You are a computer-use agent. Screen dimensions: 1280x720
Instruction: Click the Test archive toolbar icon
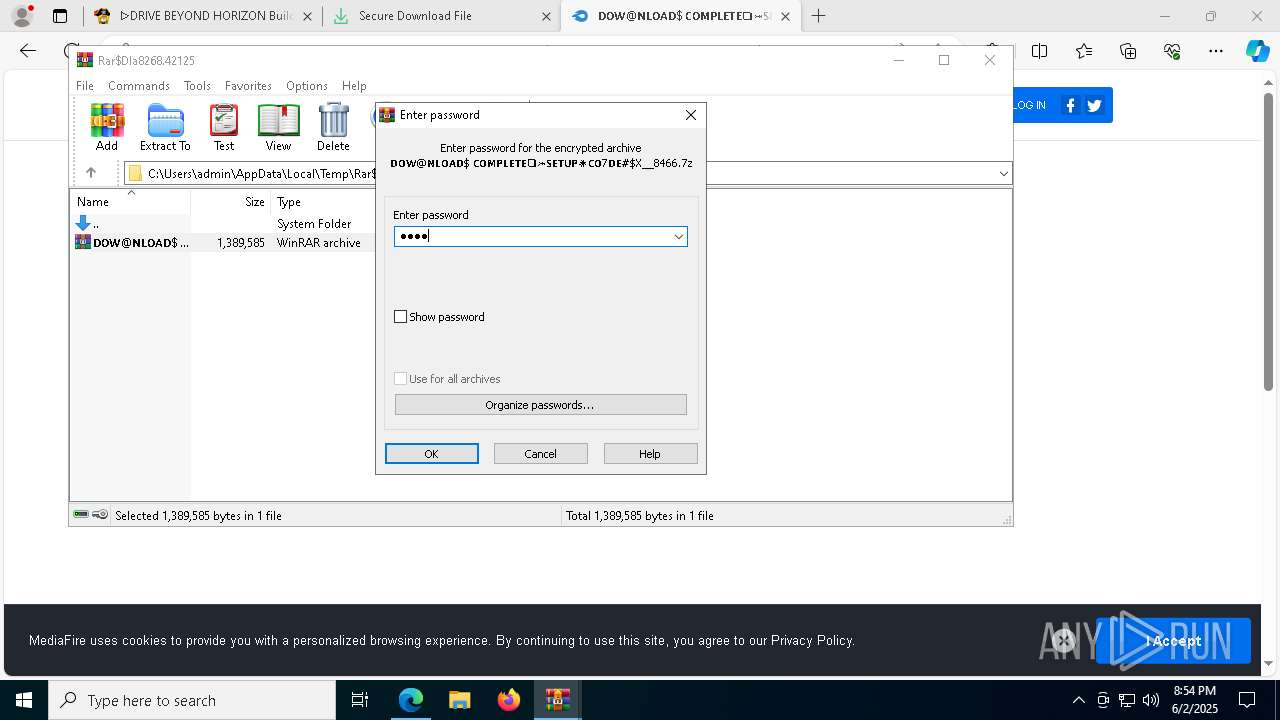(224, 127)
